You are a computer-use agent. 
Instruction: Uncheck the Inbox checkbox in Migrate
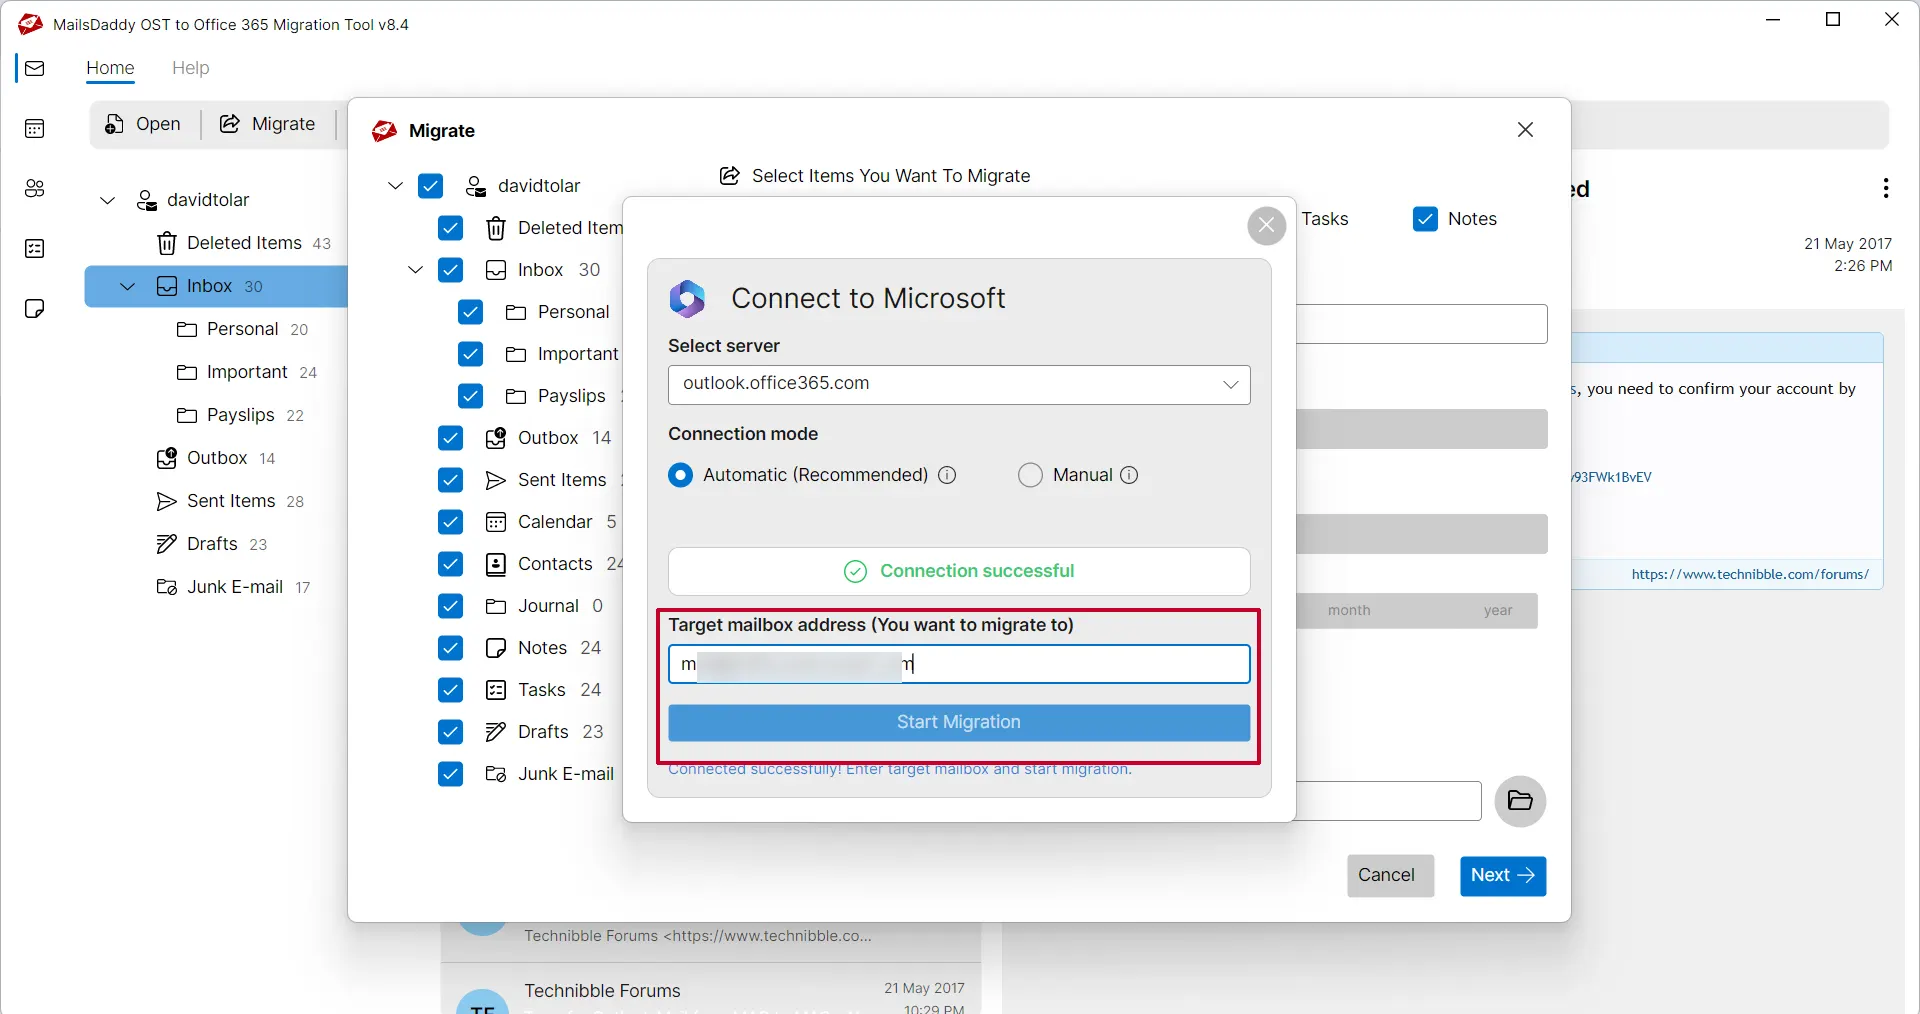[x=451, y=270]
